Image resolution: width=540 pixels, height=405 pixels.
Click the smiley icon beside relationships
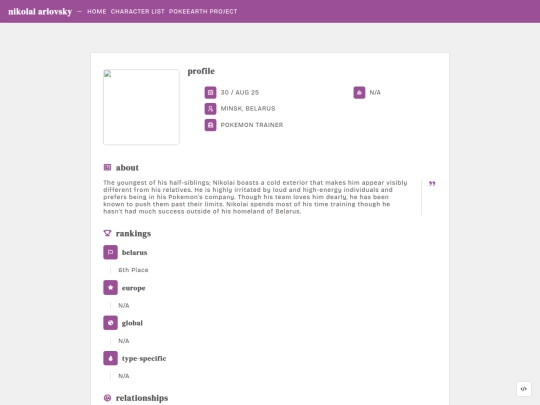107,398
